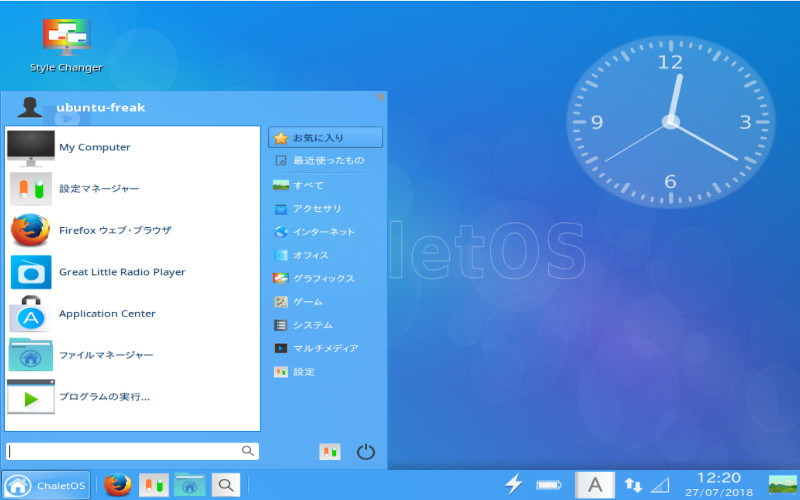Screen dimensions: 800x500
Task: Open the ゲーム category
Action: point(326,302)
